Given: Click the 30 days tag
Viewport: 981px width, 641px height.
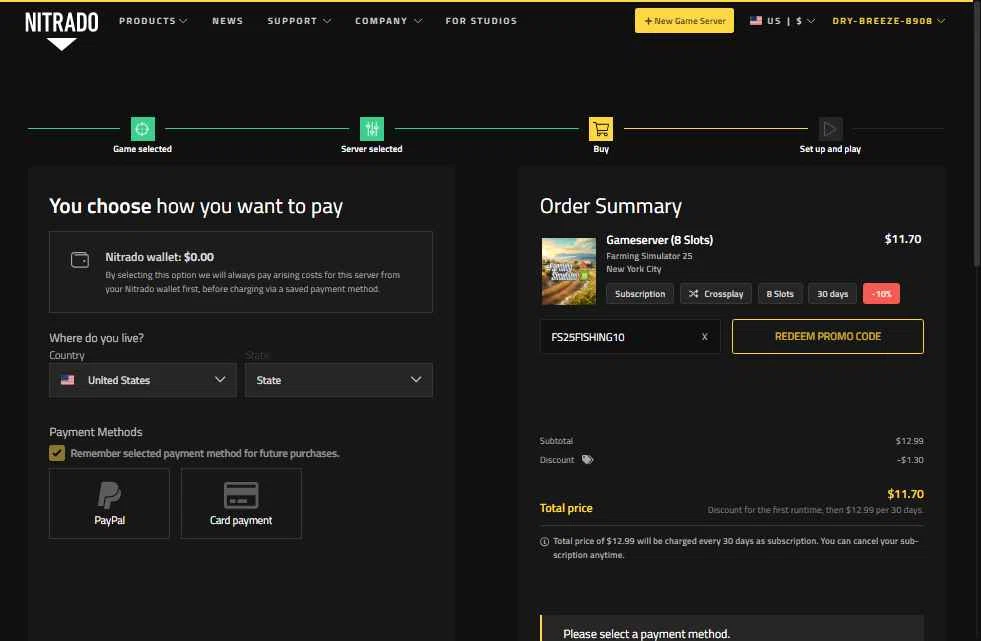Looking at the screenshot, I should pyautogui.click(x=832, y=294).
